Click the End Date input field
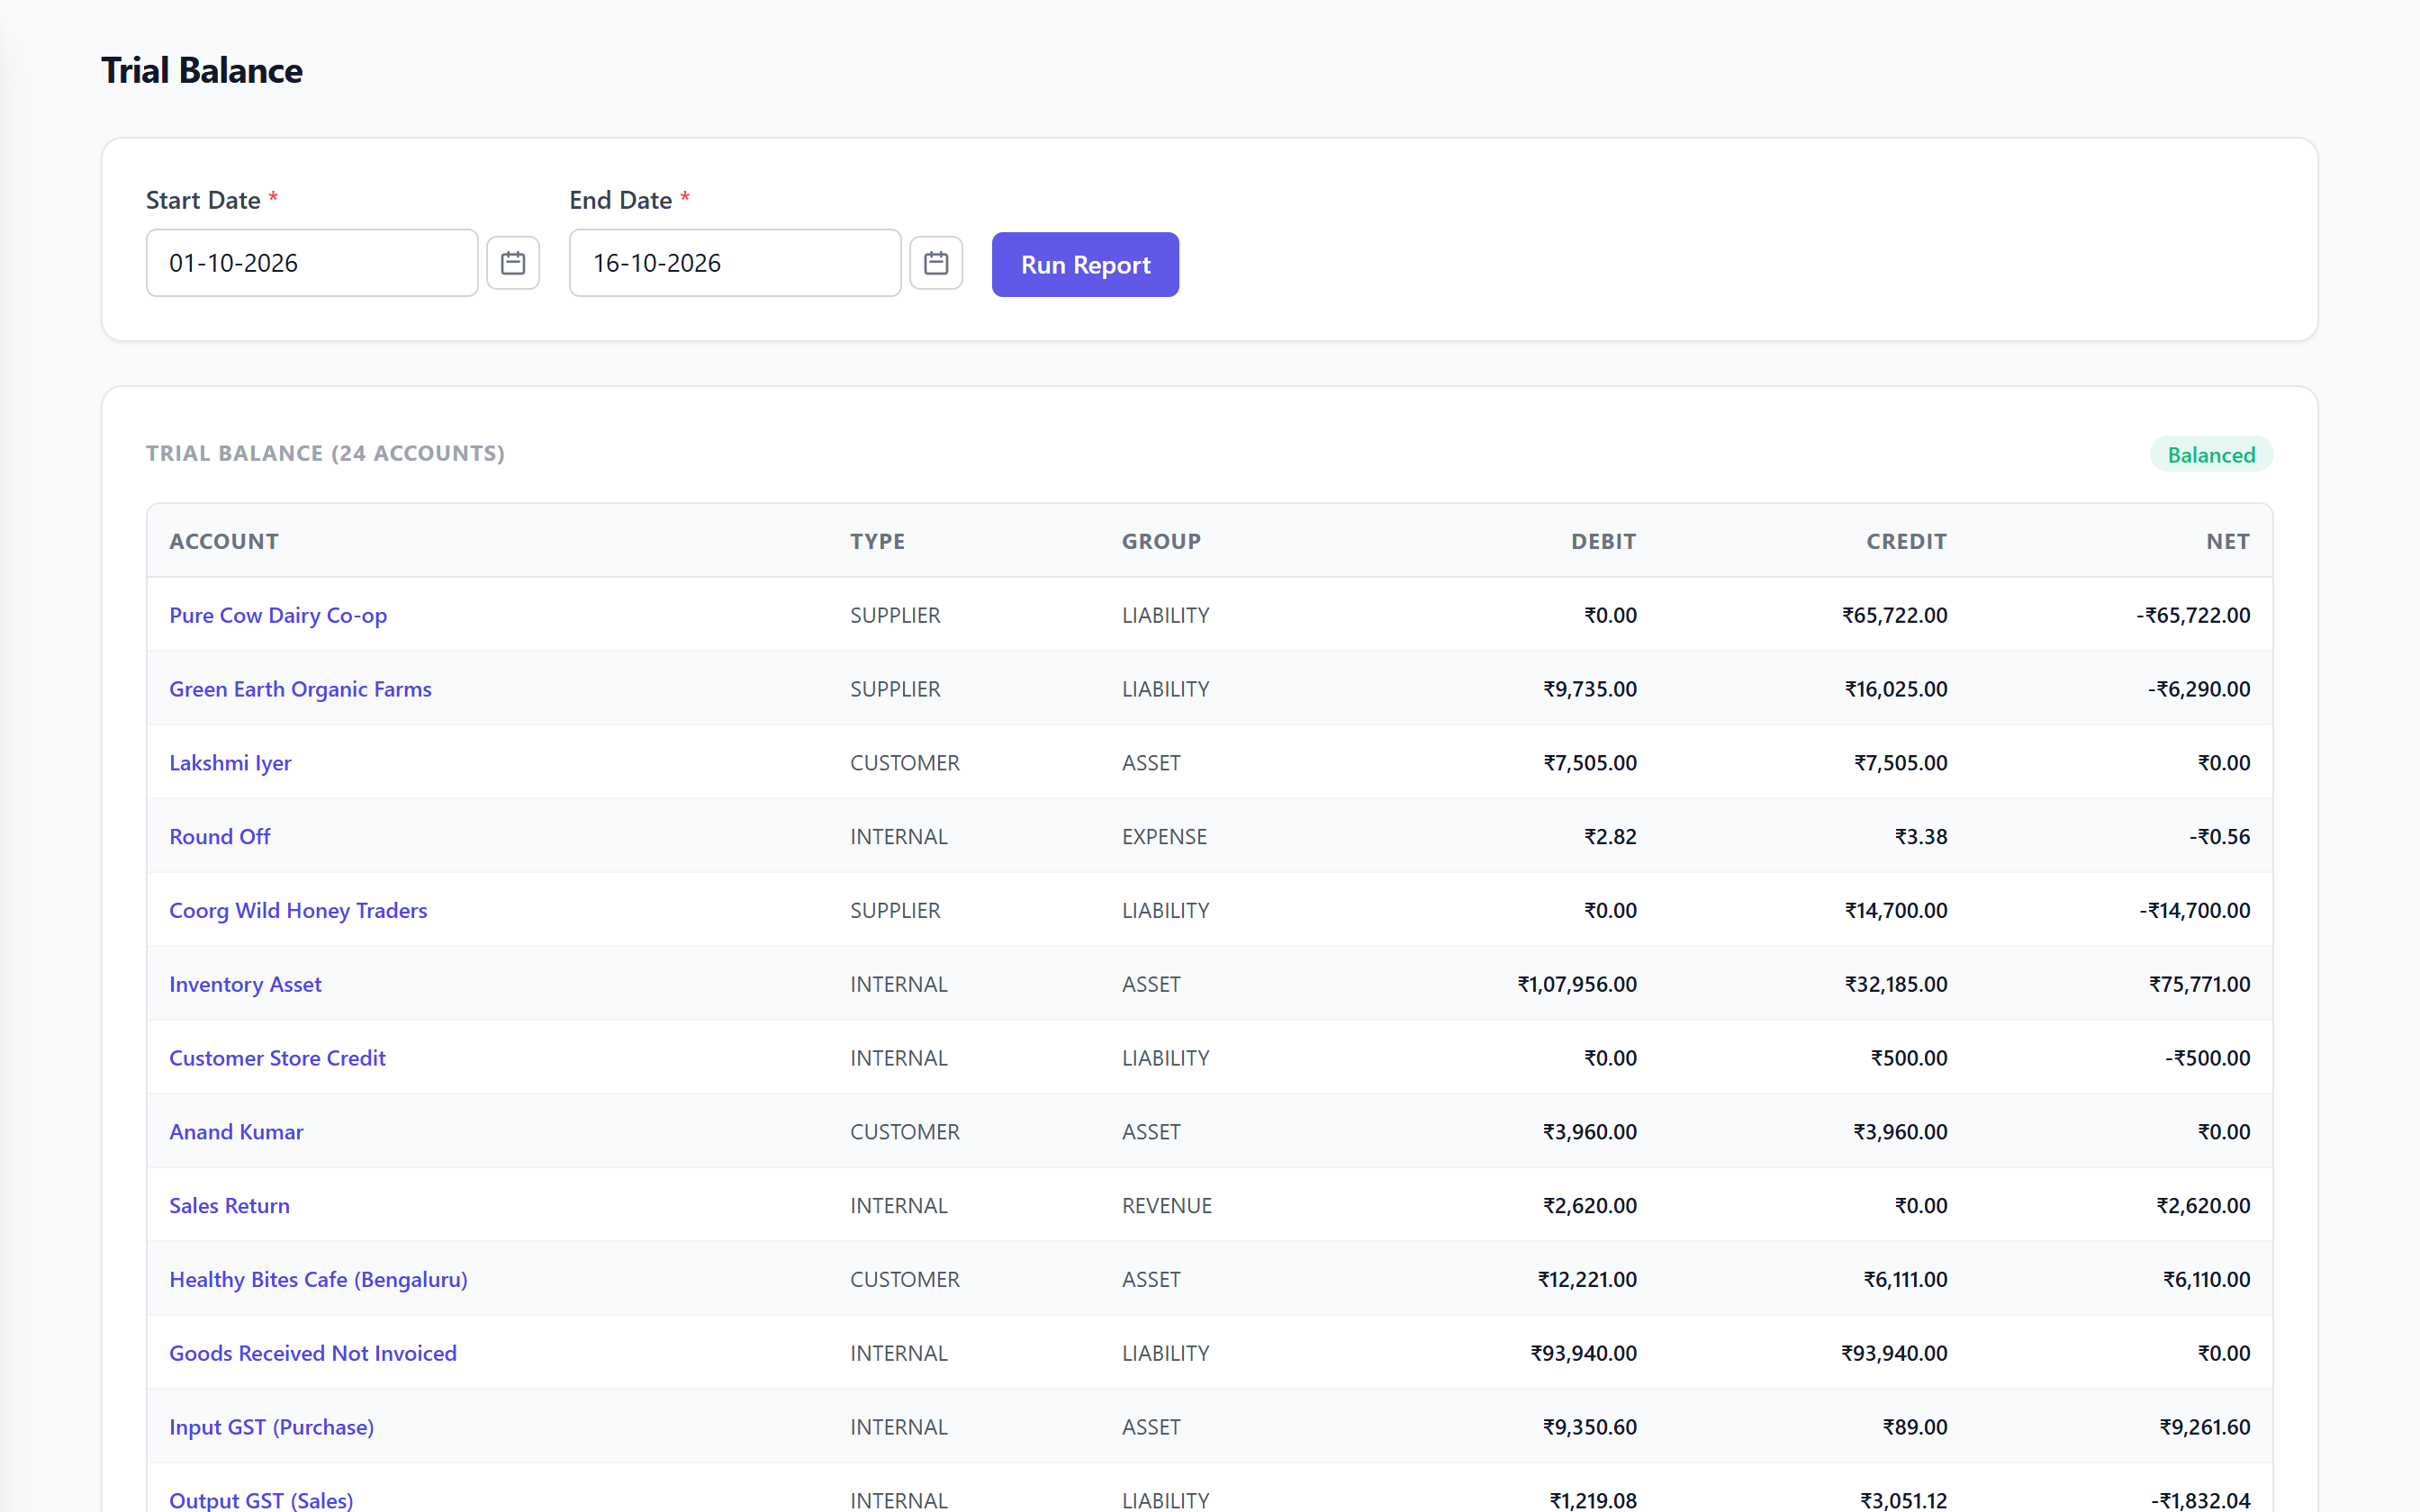 735,263
